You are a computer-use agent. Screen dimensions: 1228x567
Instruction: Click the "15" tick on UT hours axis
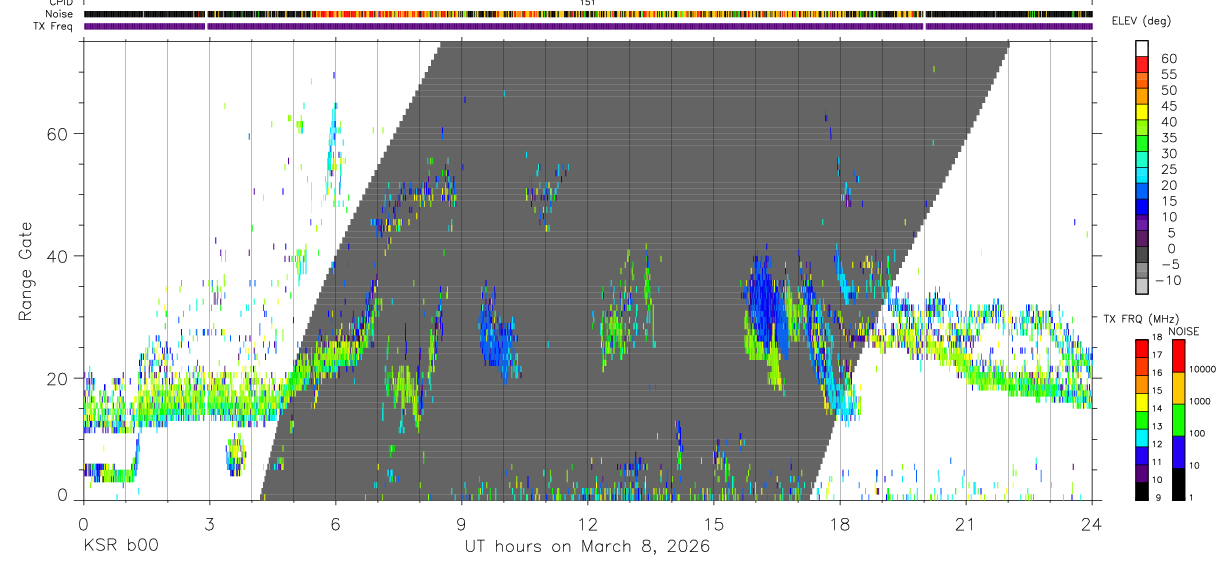coord(714,524)
